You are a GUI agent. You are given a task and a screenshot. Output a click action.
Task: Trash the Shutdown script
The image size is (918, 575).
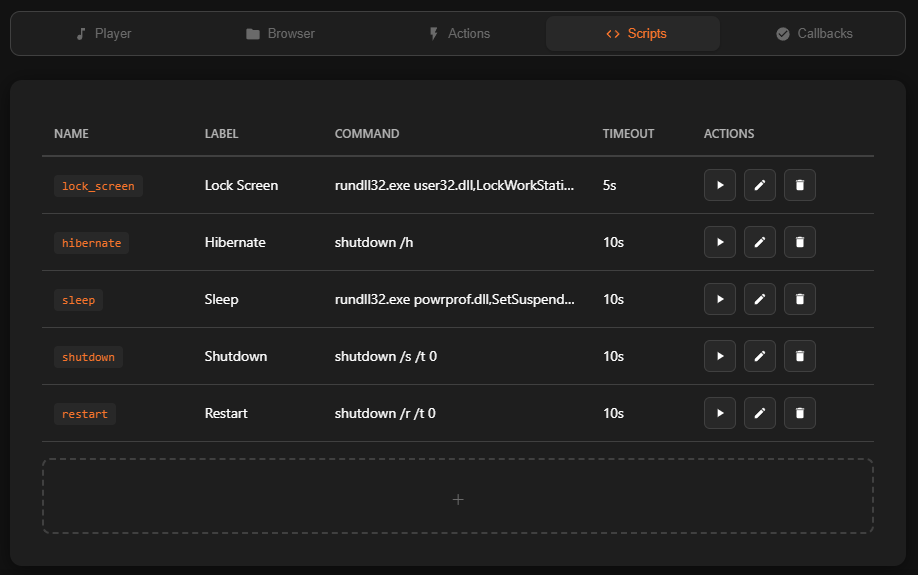pos(800,356)
